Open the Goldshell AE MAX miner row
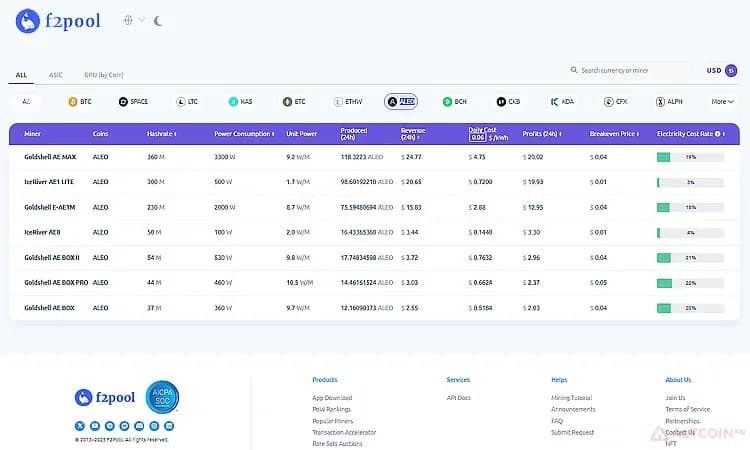Viewport: 750px width, 450px height. click(374, 157)
